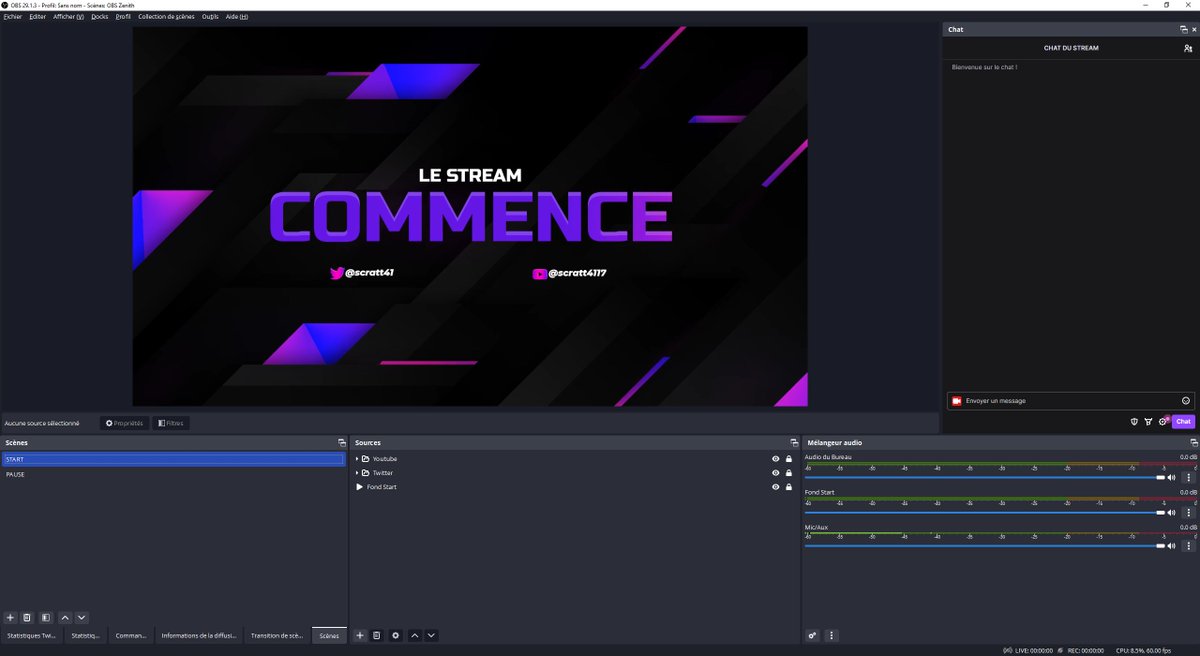Mute Audio du Bureau speaker icon
The image size is (1200, 656).
click(1171, 478)
